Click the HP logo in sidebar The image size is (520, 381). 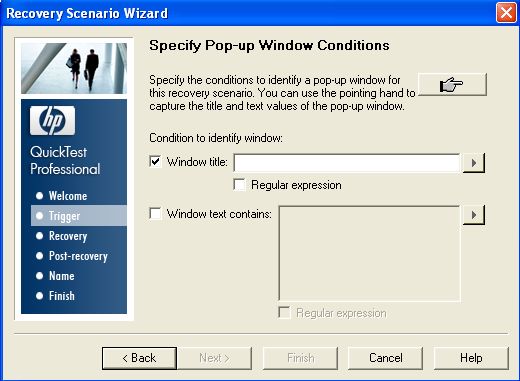point(52,121)
